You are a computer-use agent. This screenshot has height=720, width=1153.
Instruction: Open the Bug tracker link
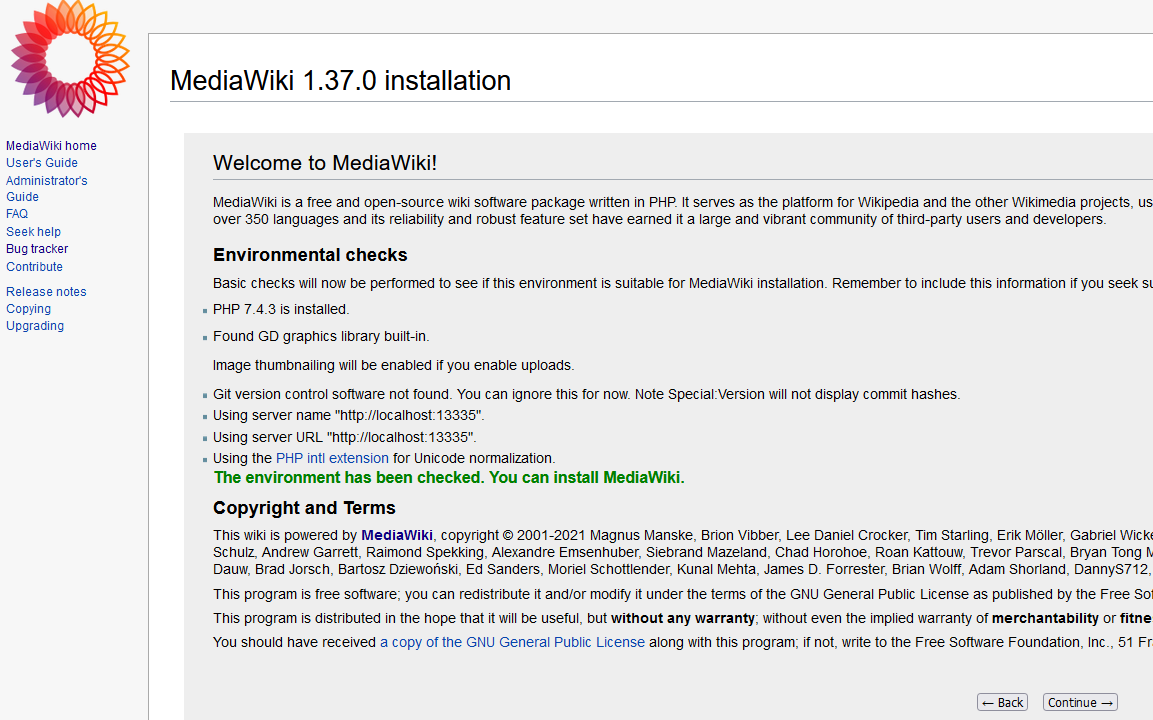point(37,249)
